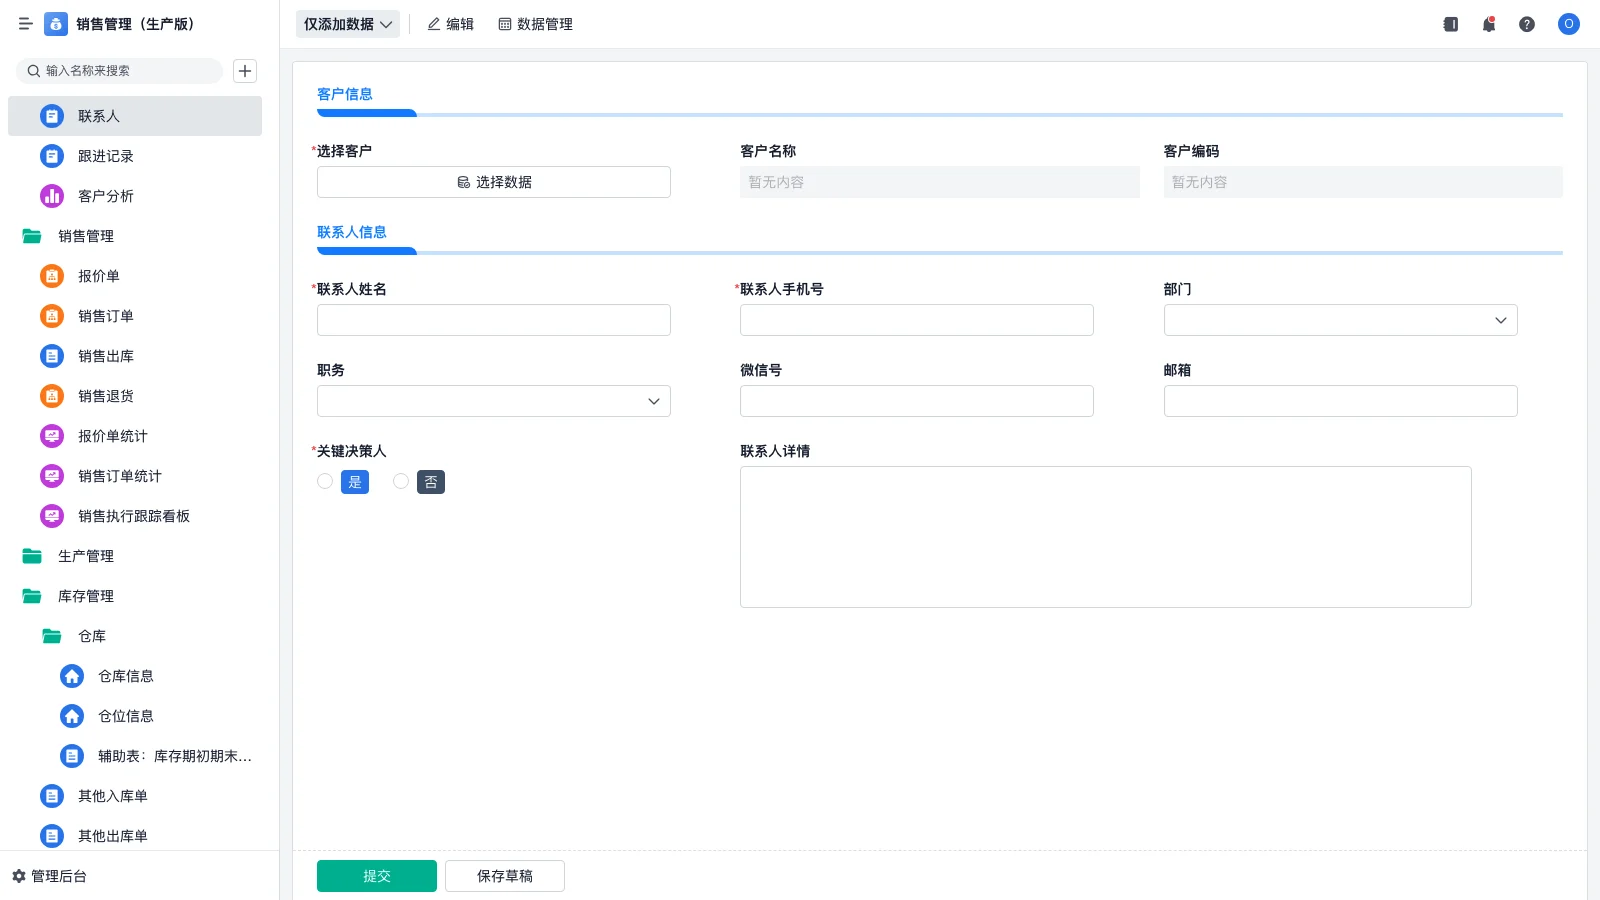Screen dimensions: 1600x900
Task: Switch to 联系人 in the sidebar
Action: pos(99,116)
